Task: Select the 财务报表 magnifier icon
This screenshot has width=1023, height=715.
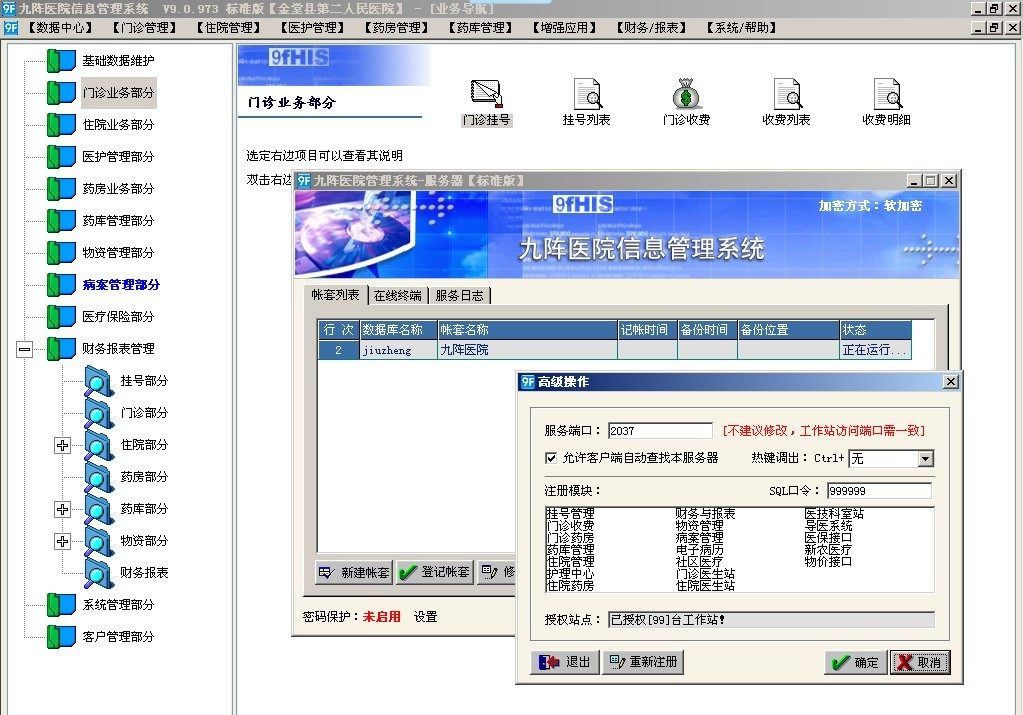Action: click(x=99, y=572)
